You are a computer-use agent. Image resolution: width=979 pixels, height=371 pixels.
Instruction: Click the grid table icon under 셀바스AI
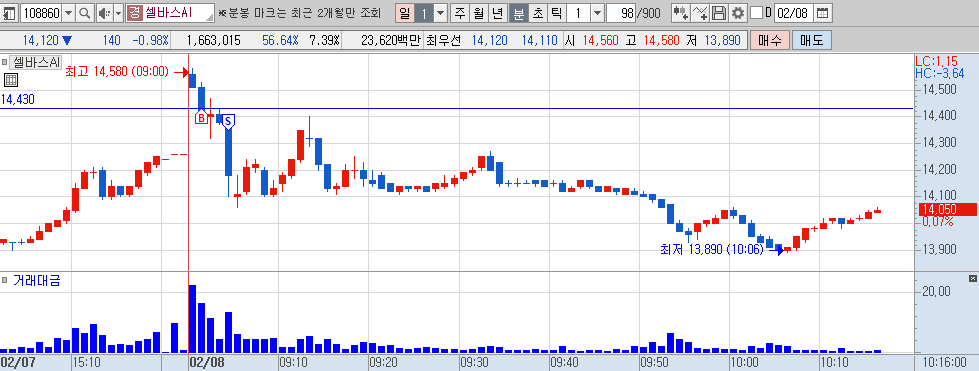pos(11,79)
